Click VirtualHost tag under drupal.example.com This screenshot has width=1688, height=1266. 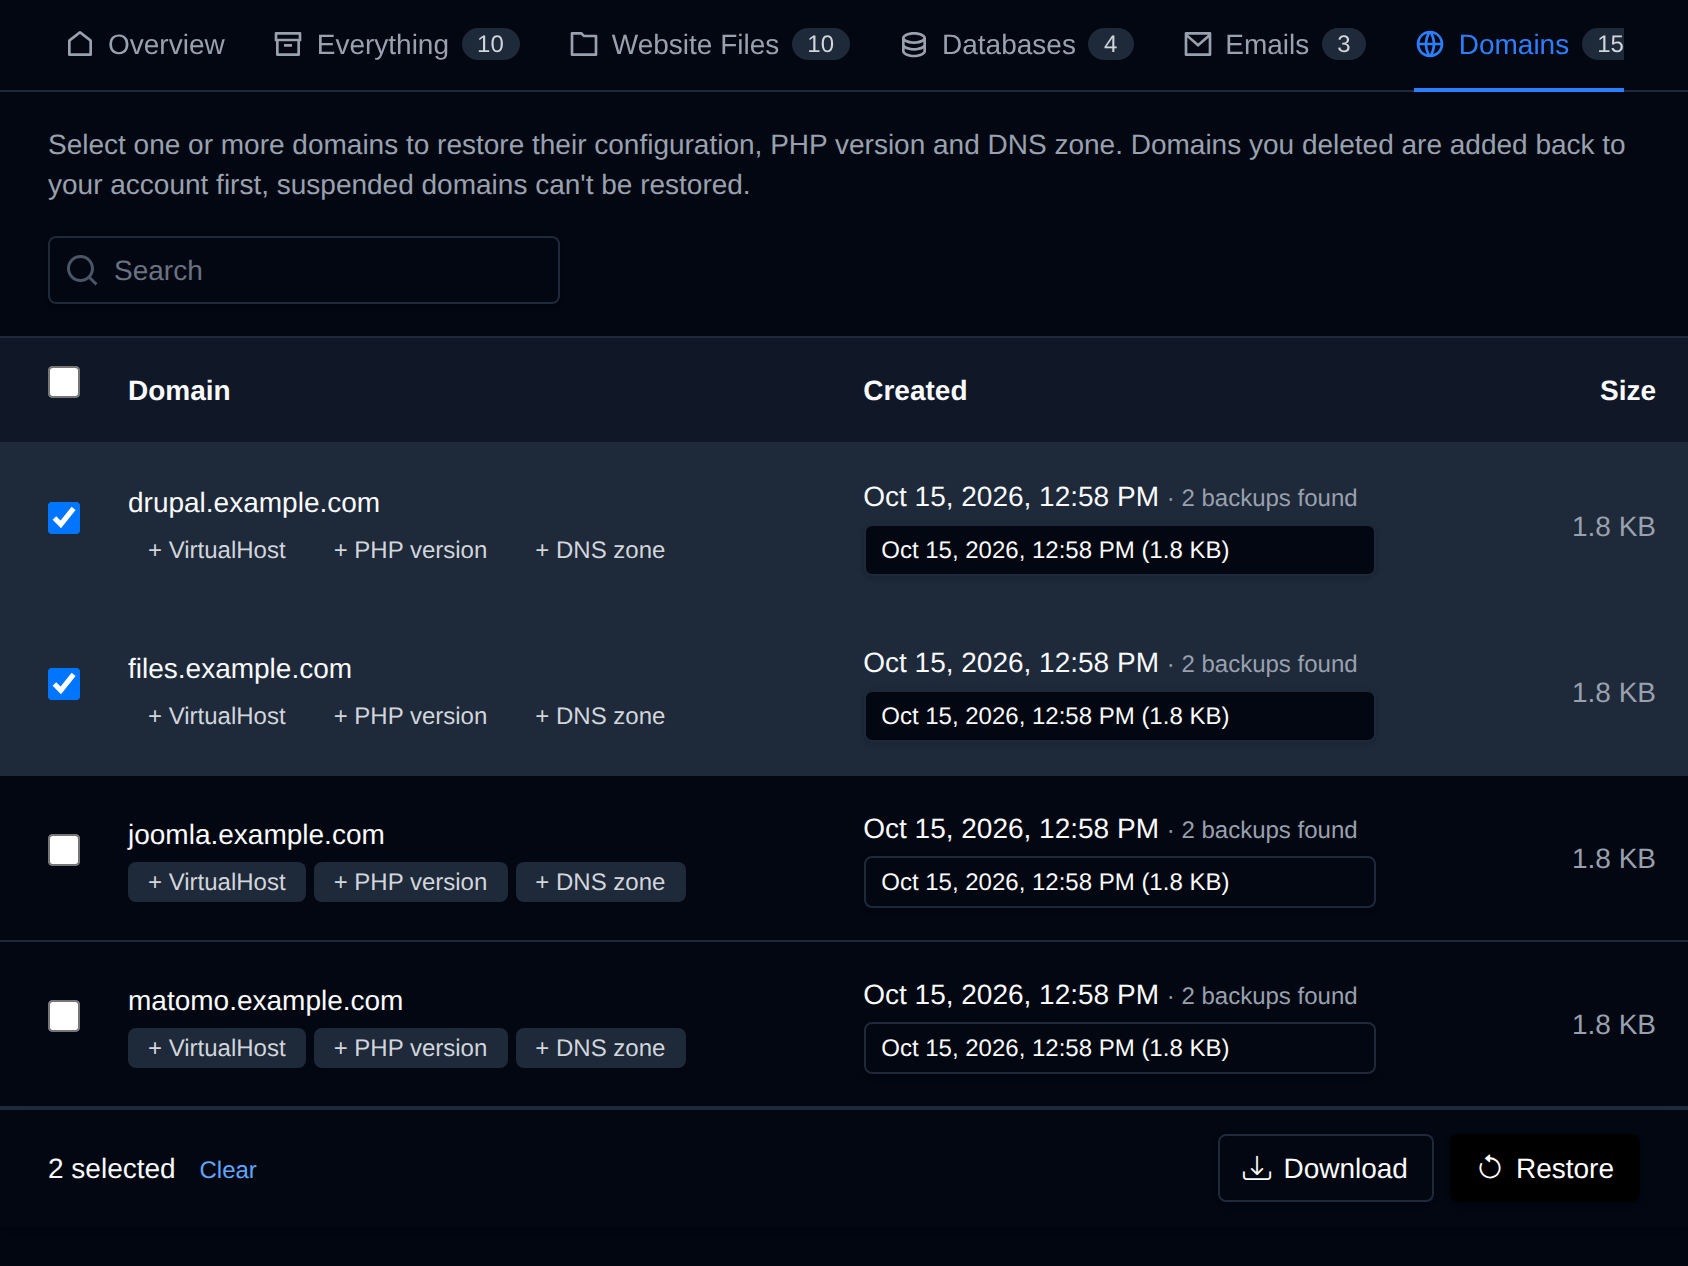(x=217, y=550)
